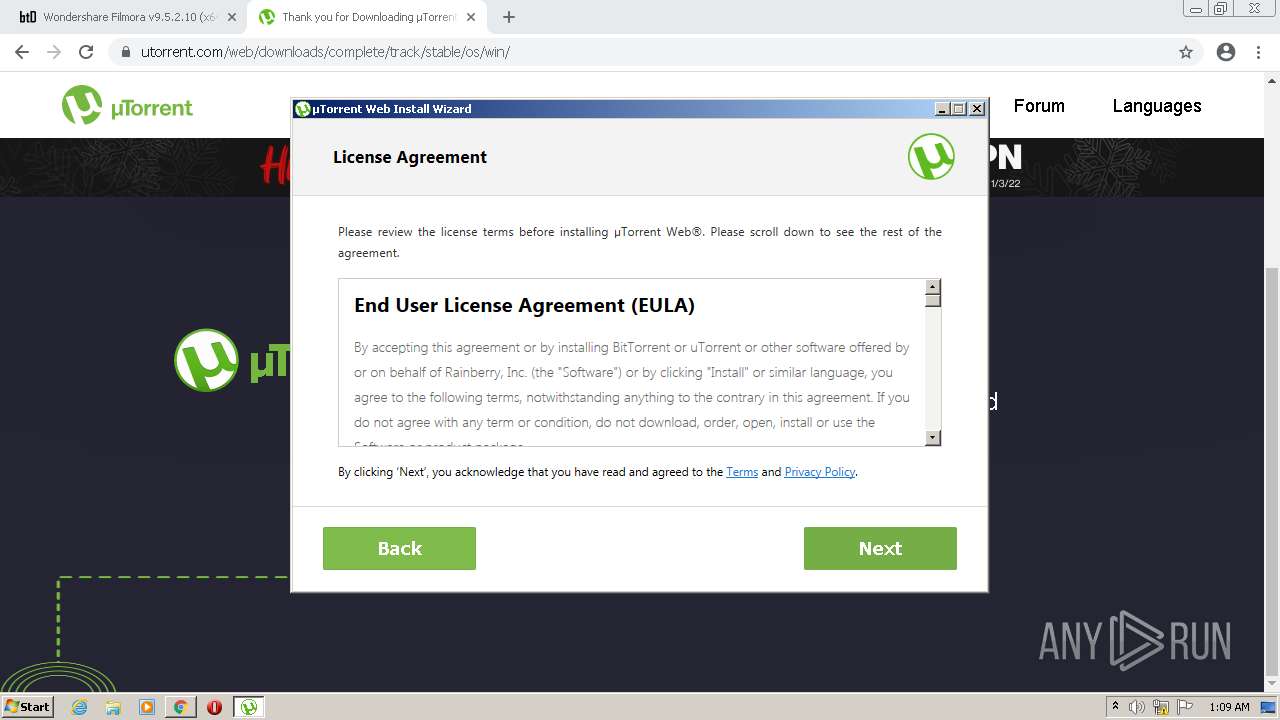Bookmark this page with star icon
Viewport: 1280px width, 720px height.
[1186, 52]
